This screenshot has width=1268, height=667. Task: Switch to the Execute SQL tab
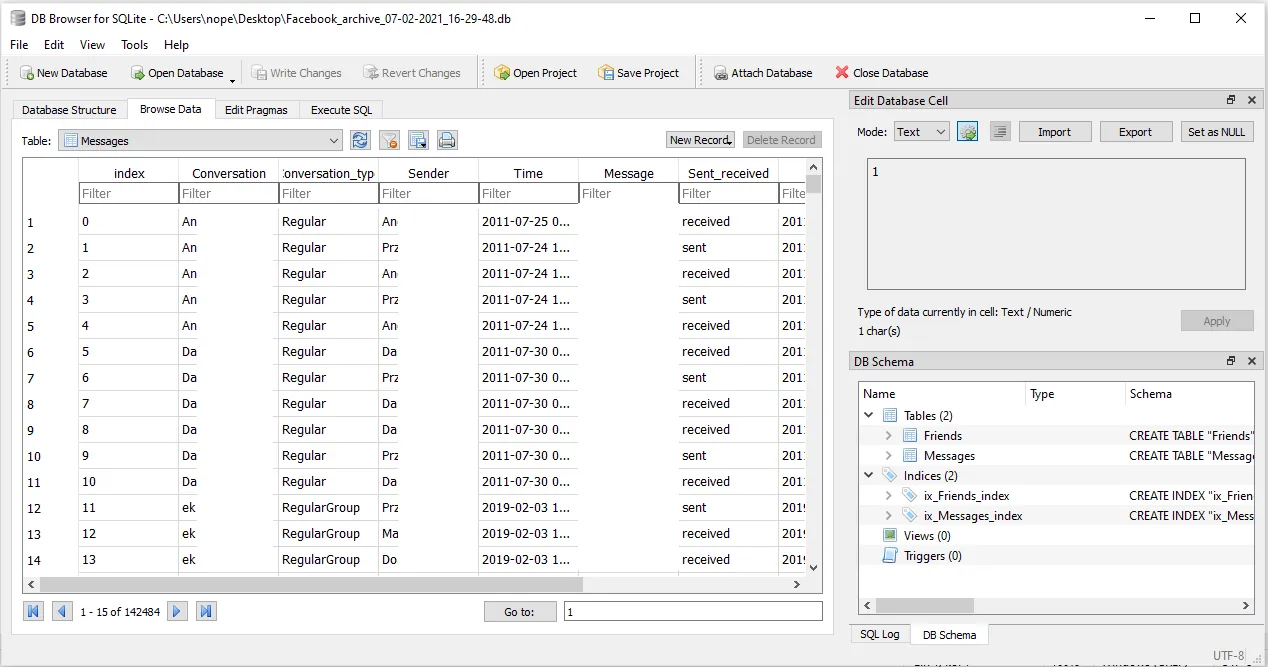341,109
